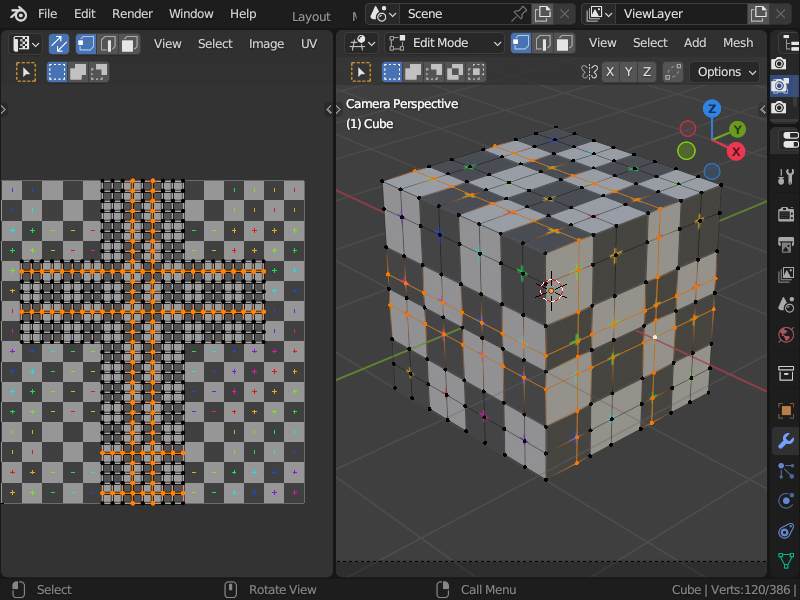This screenshot has width=800, height=600.
Task: Set UV selection mode to subtract
Action: pos(99,72)
